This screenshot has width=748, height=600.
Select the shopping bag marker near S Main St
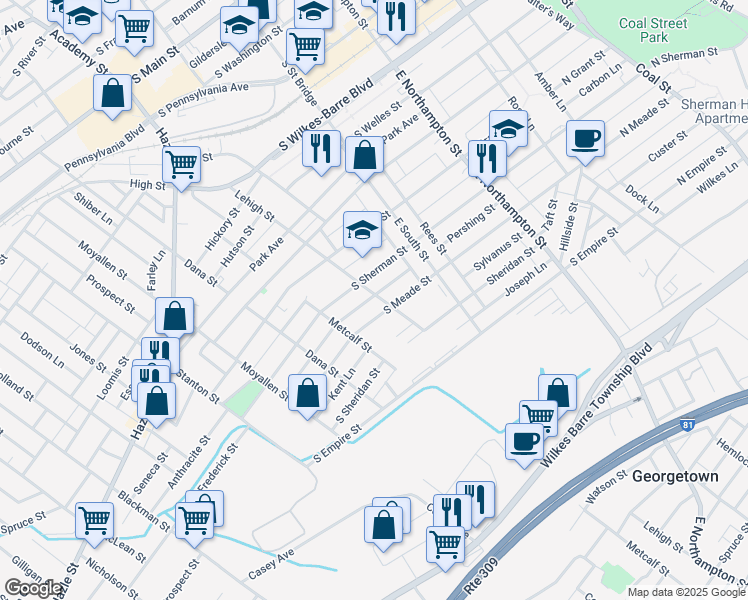click(x=113, y=93)
